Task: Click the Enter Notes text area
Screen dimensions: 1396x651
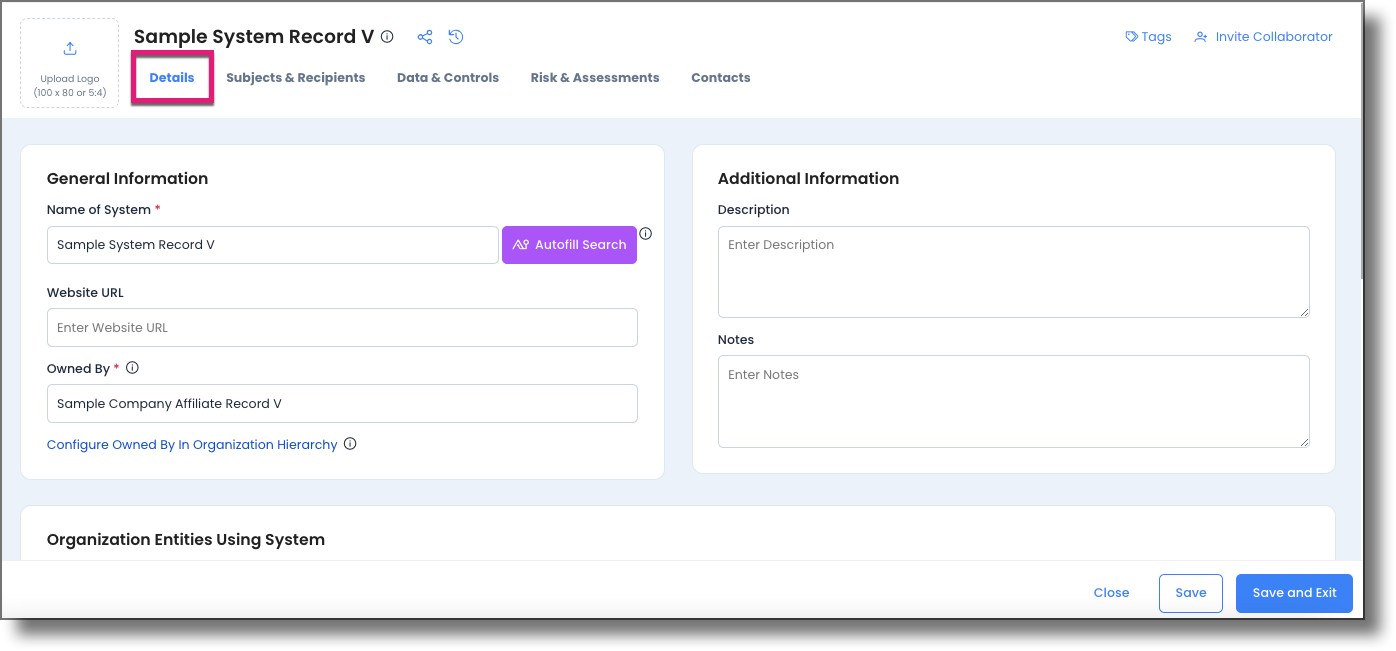Action: (1013, 400)
